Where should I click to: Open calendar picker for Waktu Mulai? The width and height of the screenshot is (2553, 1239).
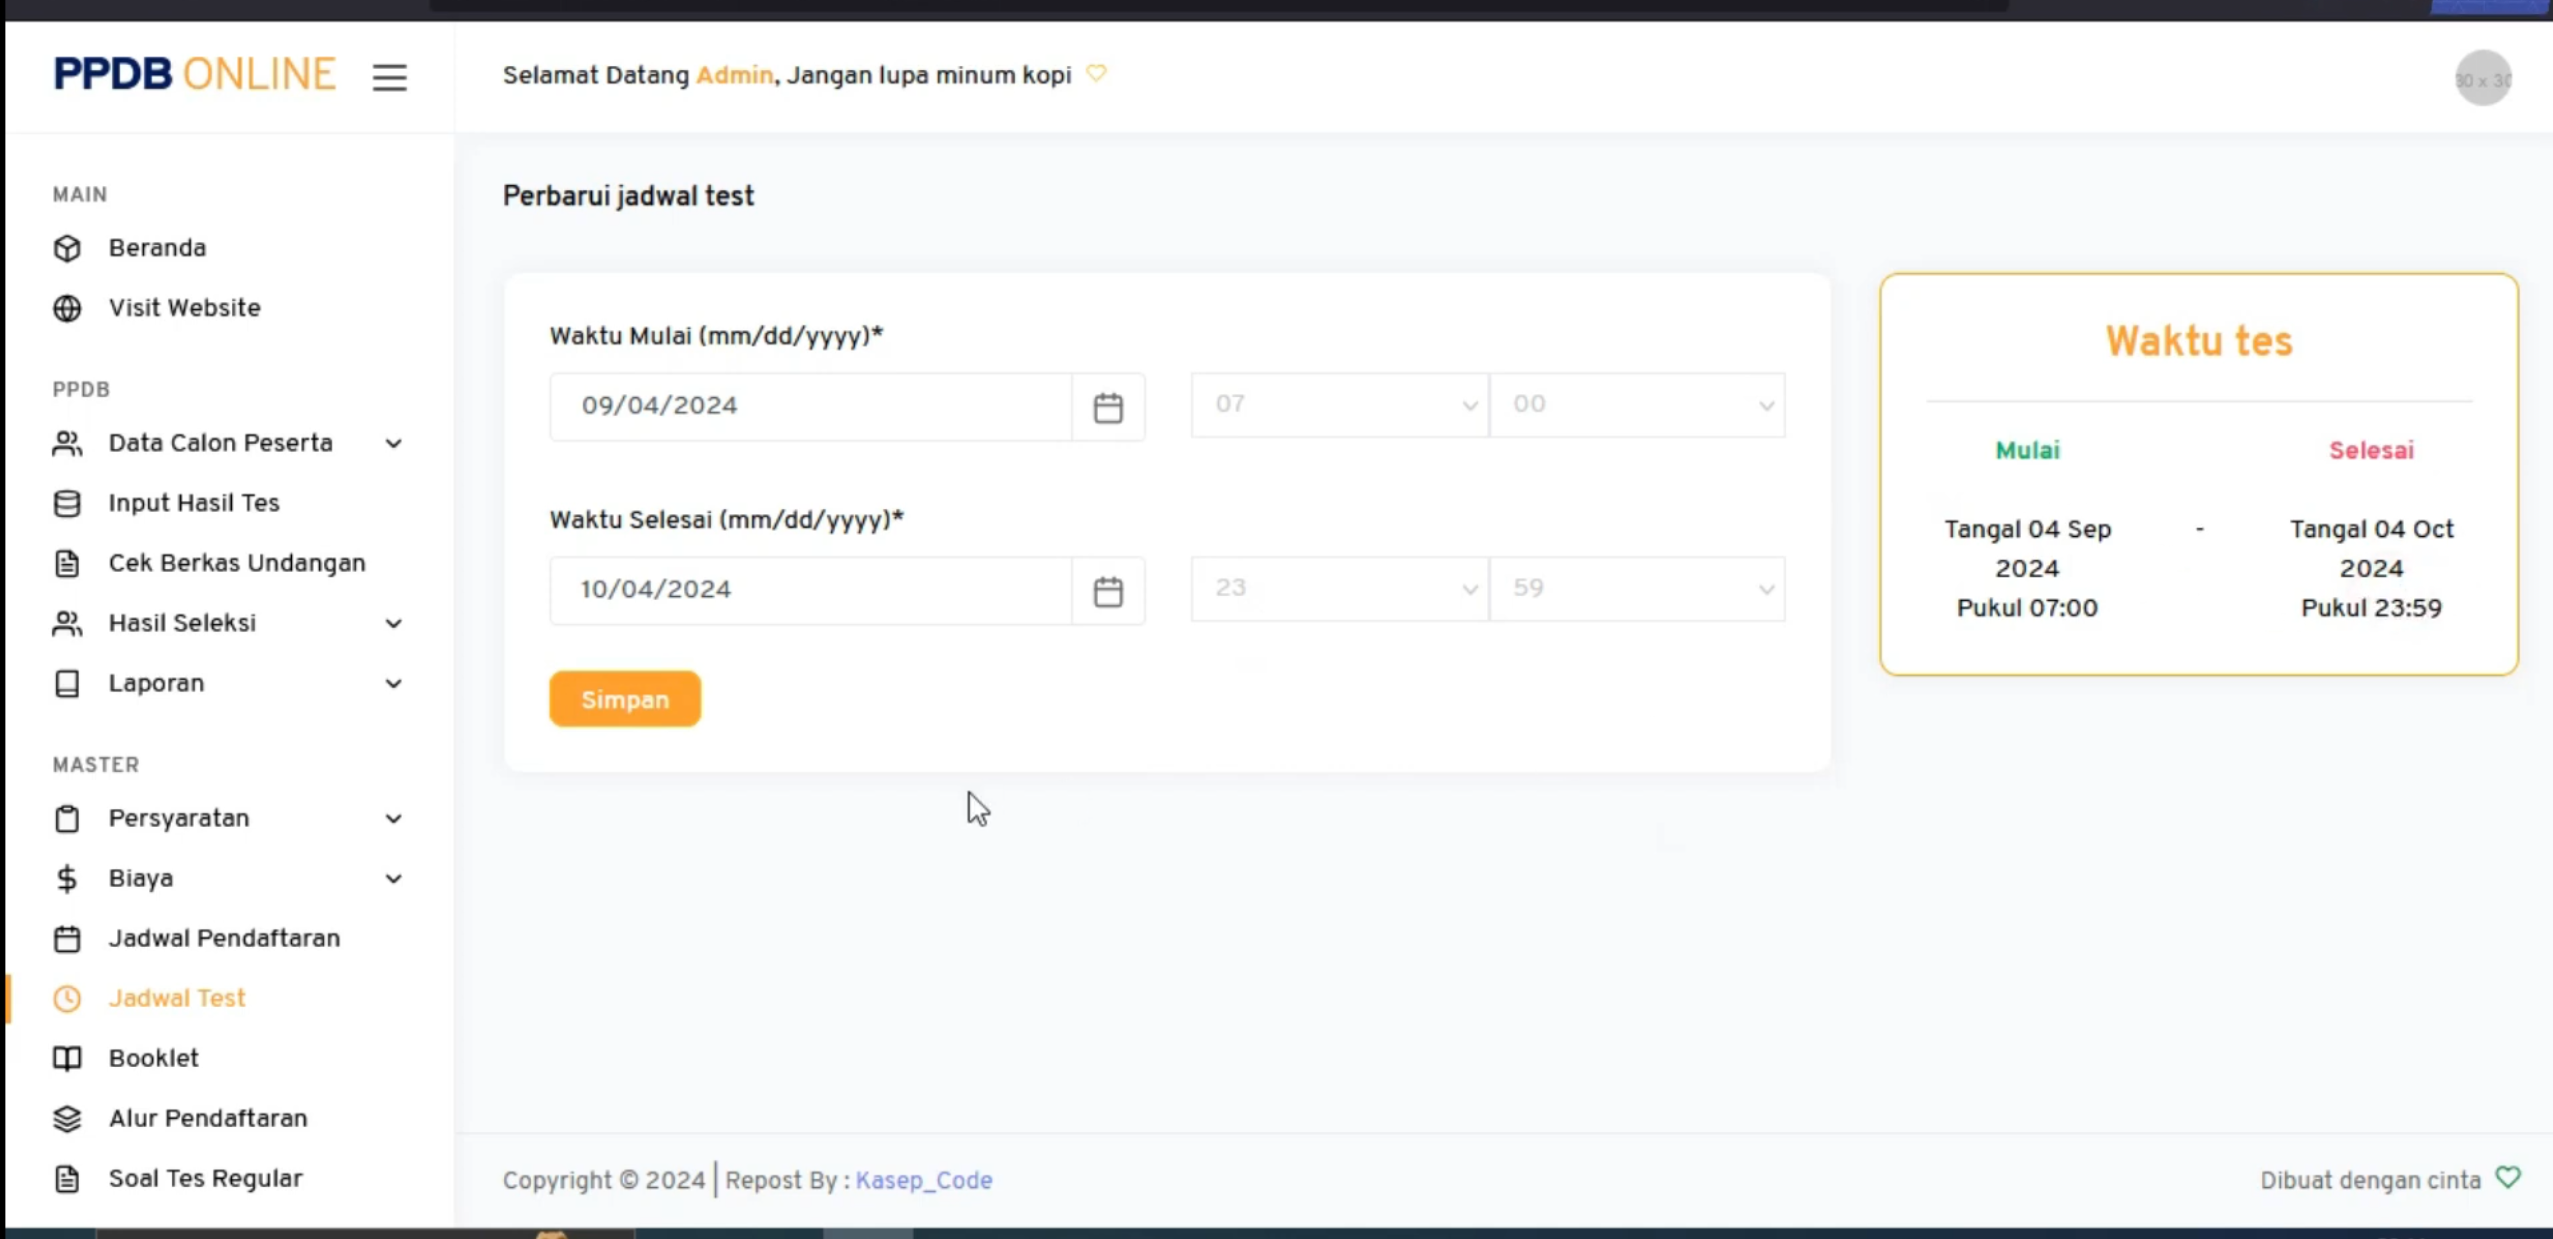point(1107,407)
